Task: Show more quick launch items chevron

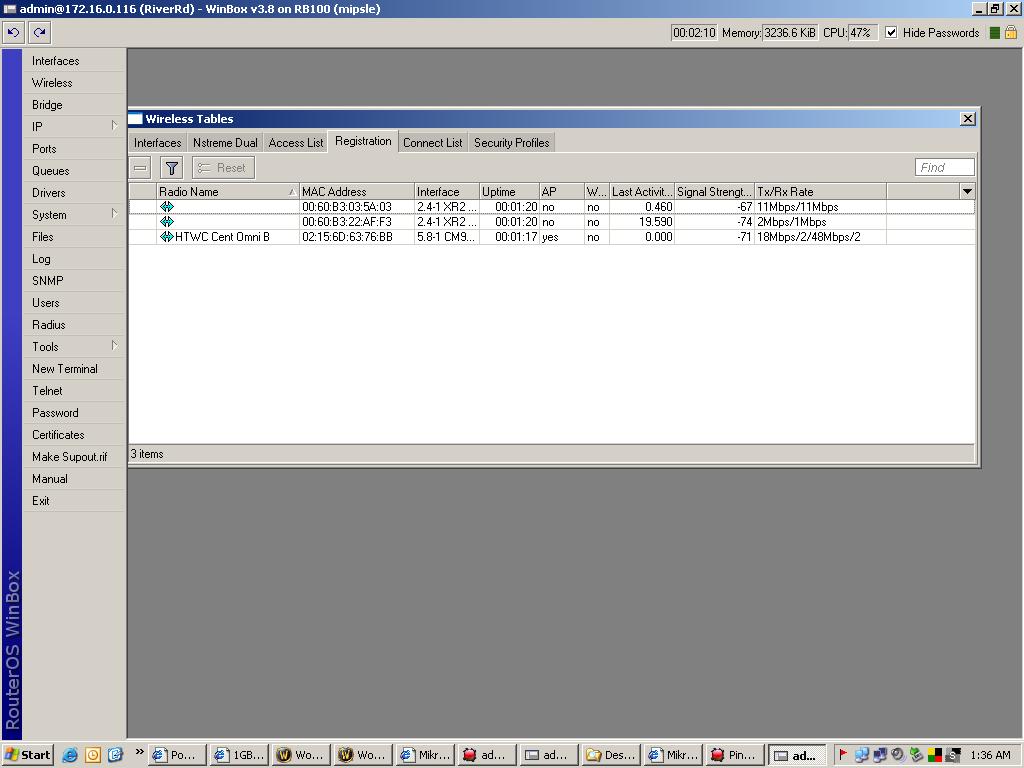Action: (139, 752)
